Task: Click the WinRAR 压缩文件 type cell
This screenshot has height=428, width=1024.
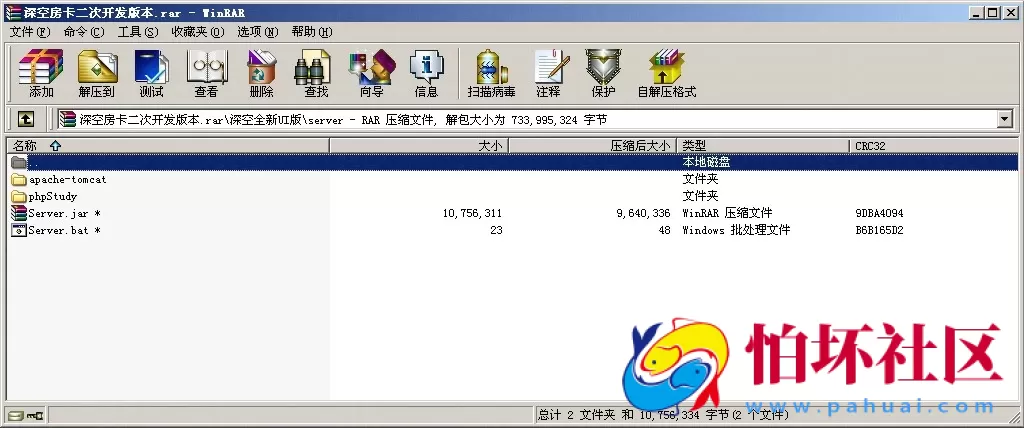Action: point(727,213)
